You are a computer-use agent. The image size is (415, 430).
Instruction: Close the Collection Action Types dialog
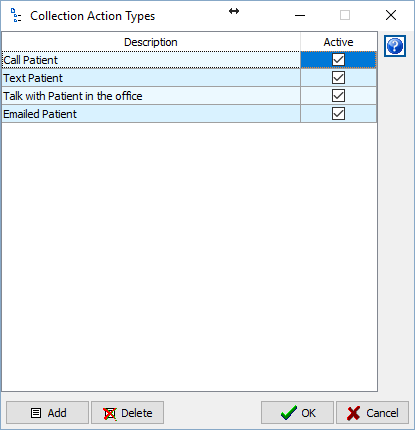[x=391, y=15]
